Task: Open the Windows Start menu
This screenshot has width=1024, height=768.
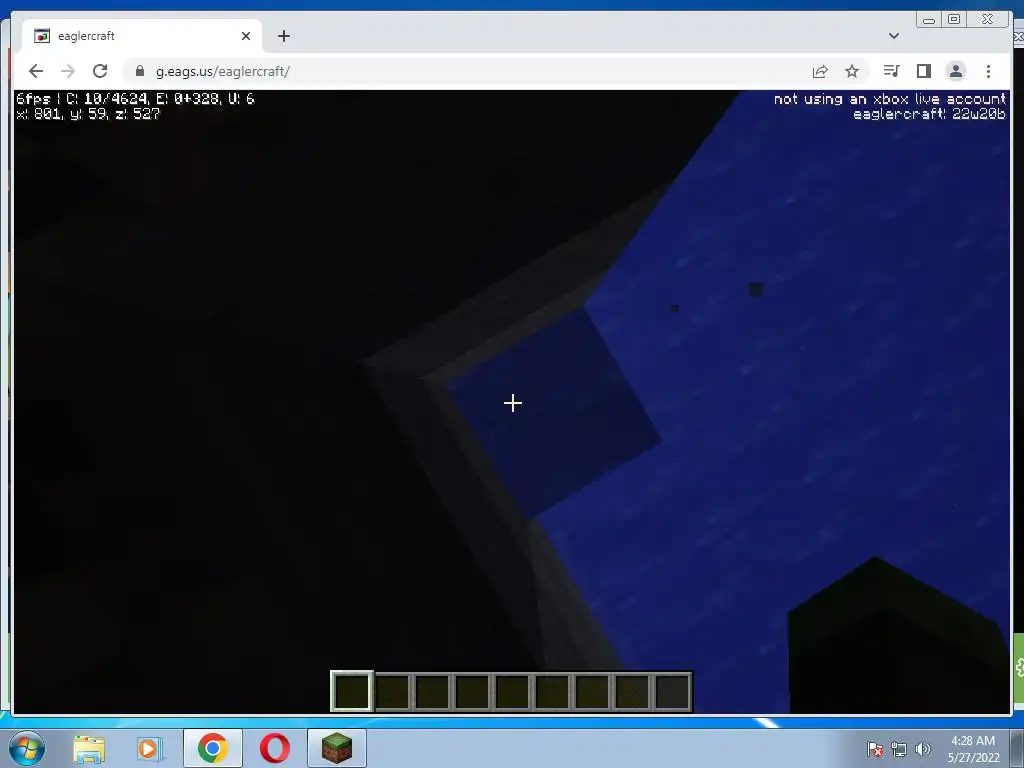Action: point(27,748)
